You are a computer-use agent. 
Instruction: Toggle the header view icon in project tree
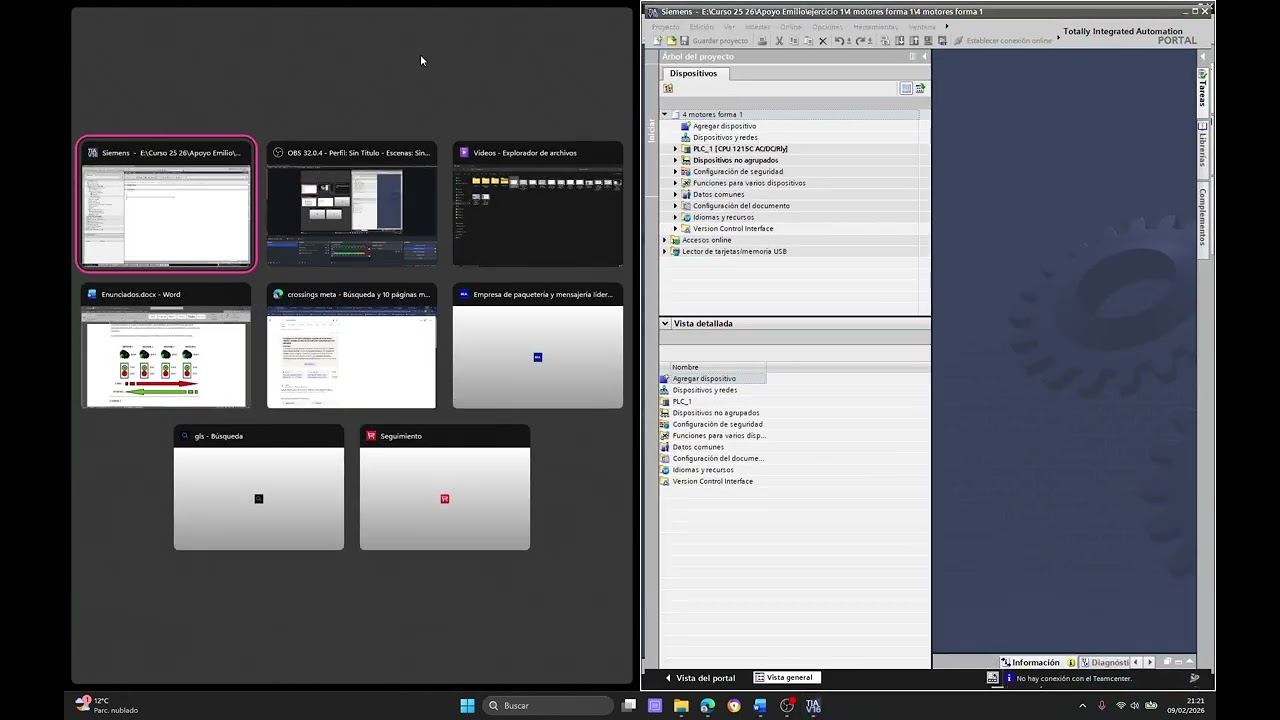[x=906, y=88]
